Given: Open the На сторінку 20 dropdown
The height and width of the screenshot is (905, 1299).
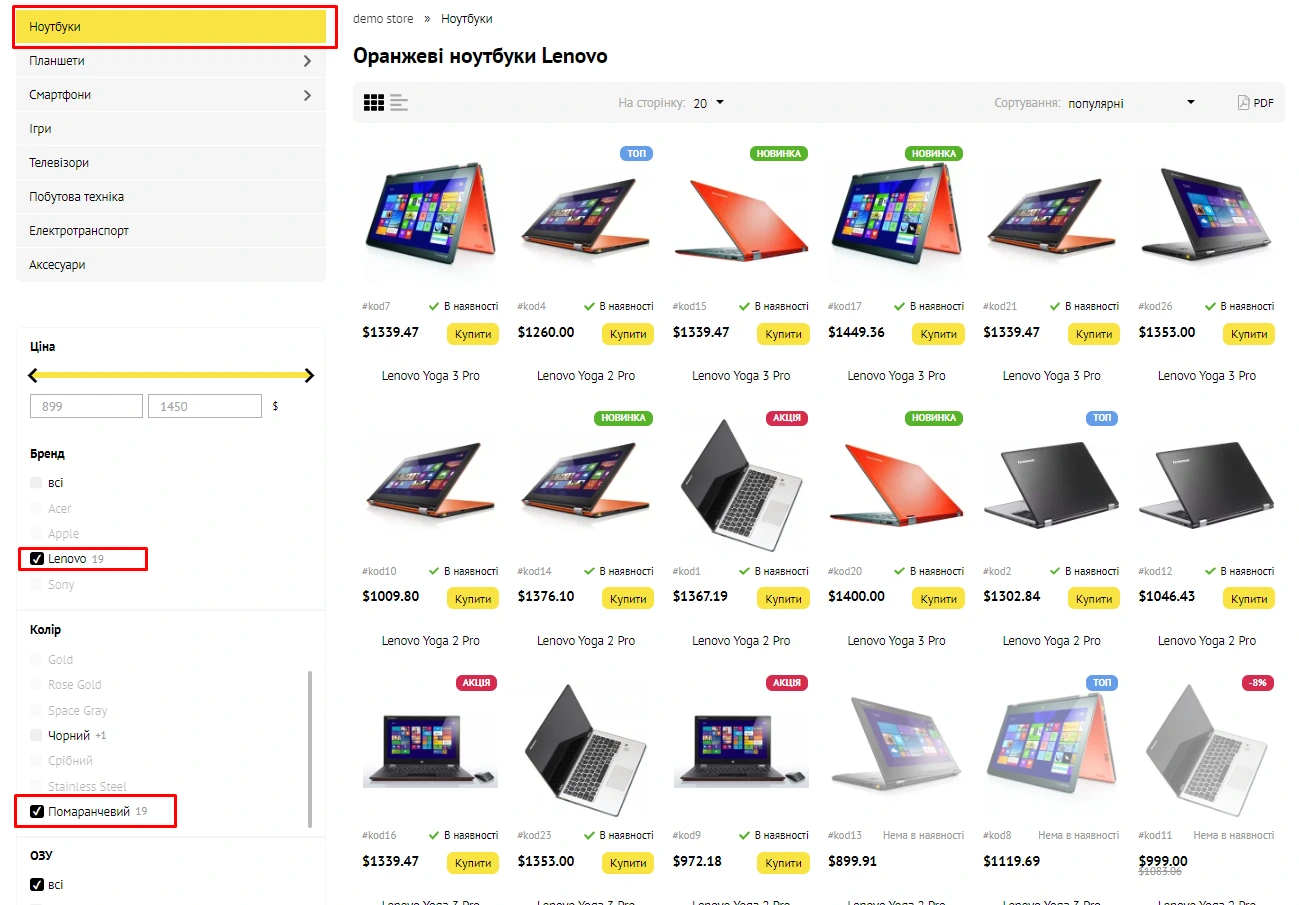Looking at the screenshot, I should [708, 103].
